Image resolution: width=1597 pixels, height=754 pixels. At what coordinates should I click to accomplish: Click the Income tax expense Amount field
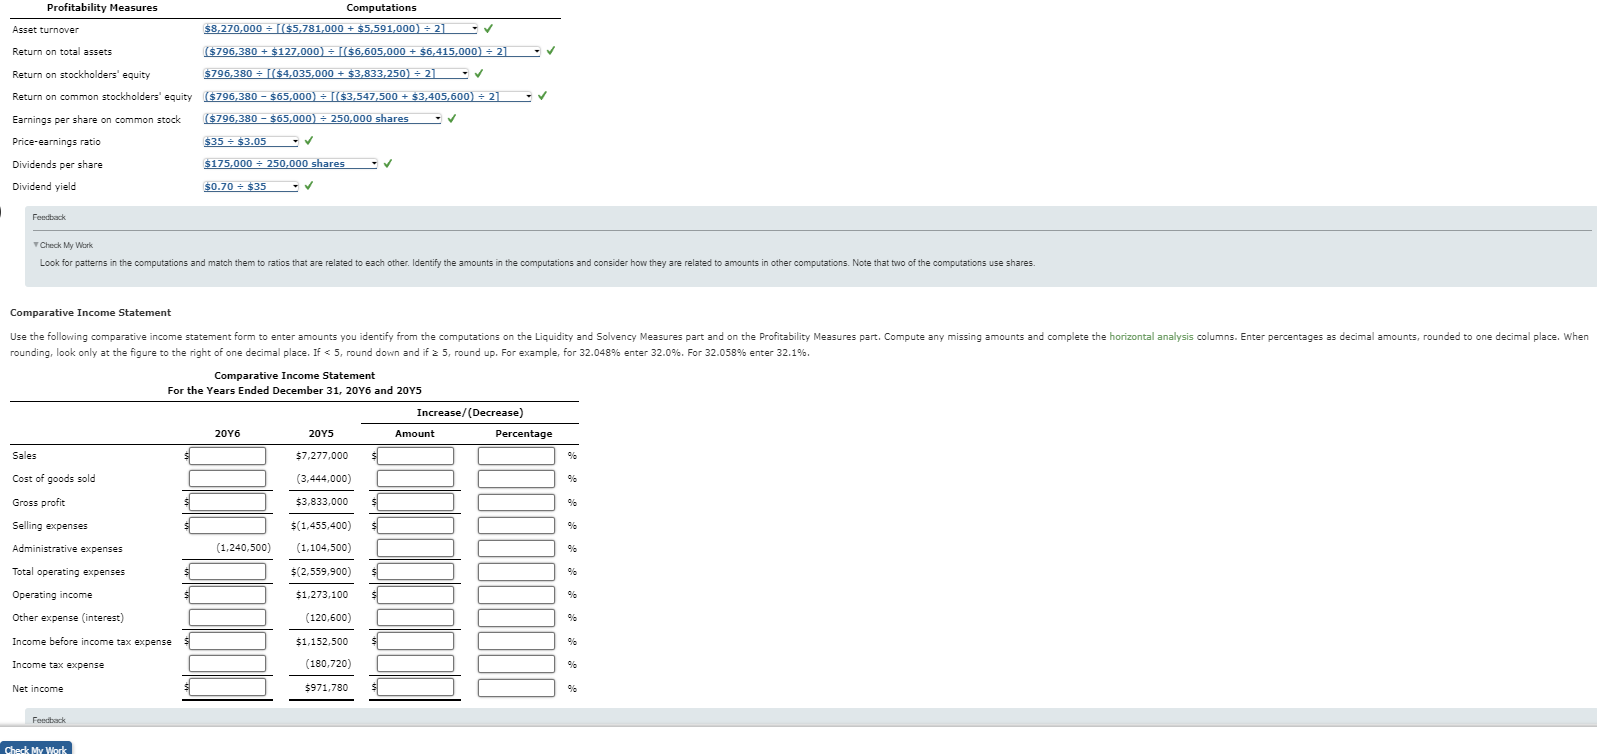coord(416,664)
